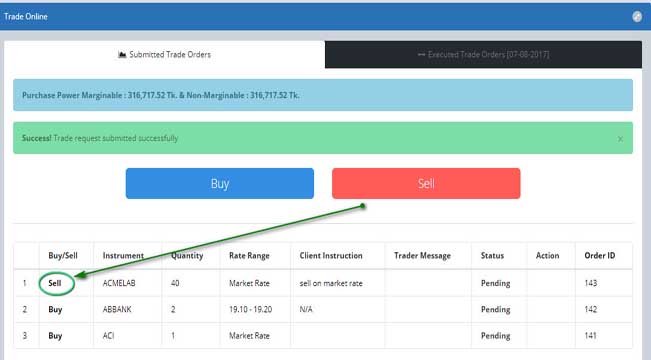Open the Submitted Trade Orders tab
The height and width of the screenshot is (360, 651).
point(164,54)
